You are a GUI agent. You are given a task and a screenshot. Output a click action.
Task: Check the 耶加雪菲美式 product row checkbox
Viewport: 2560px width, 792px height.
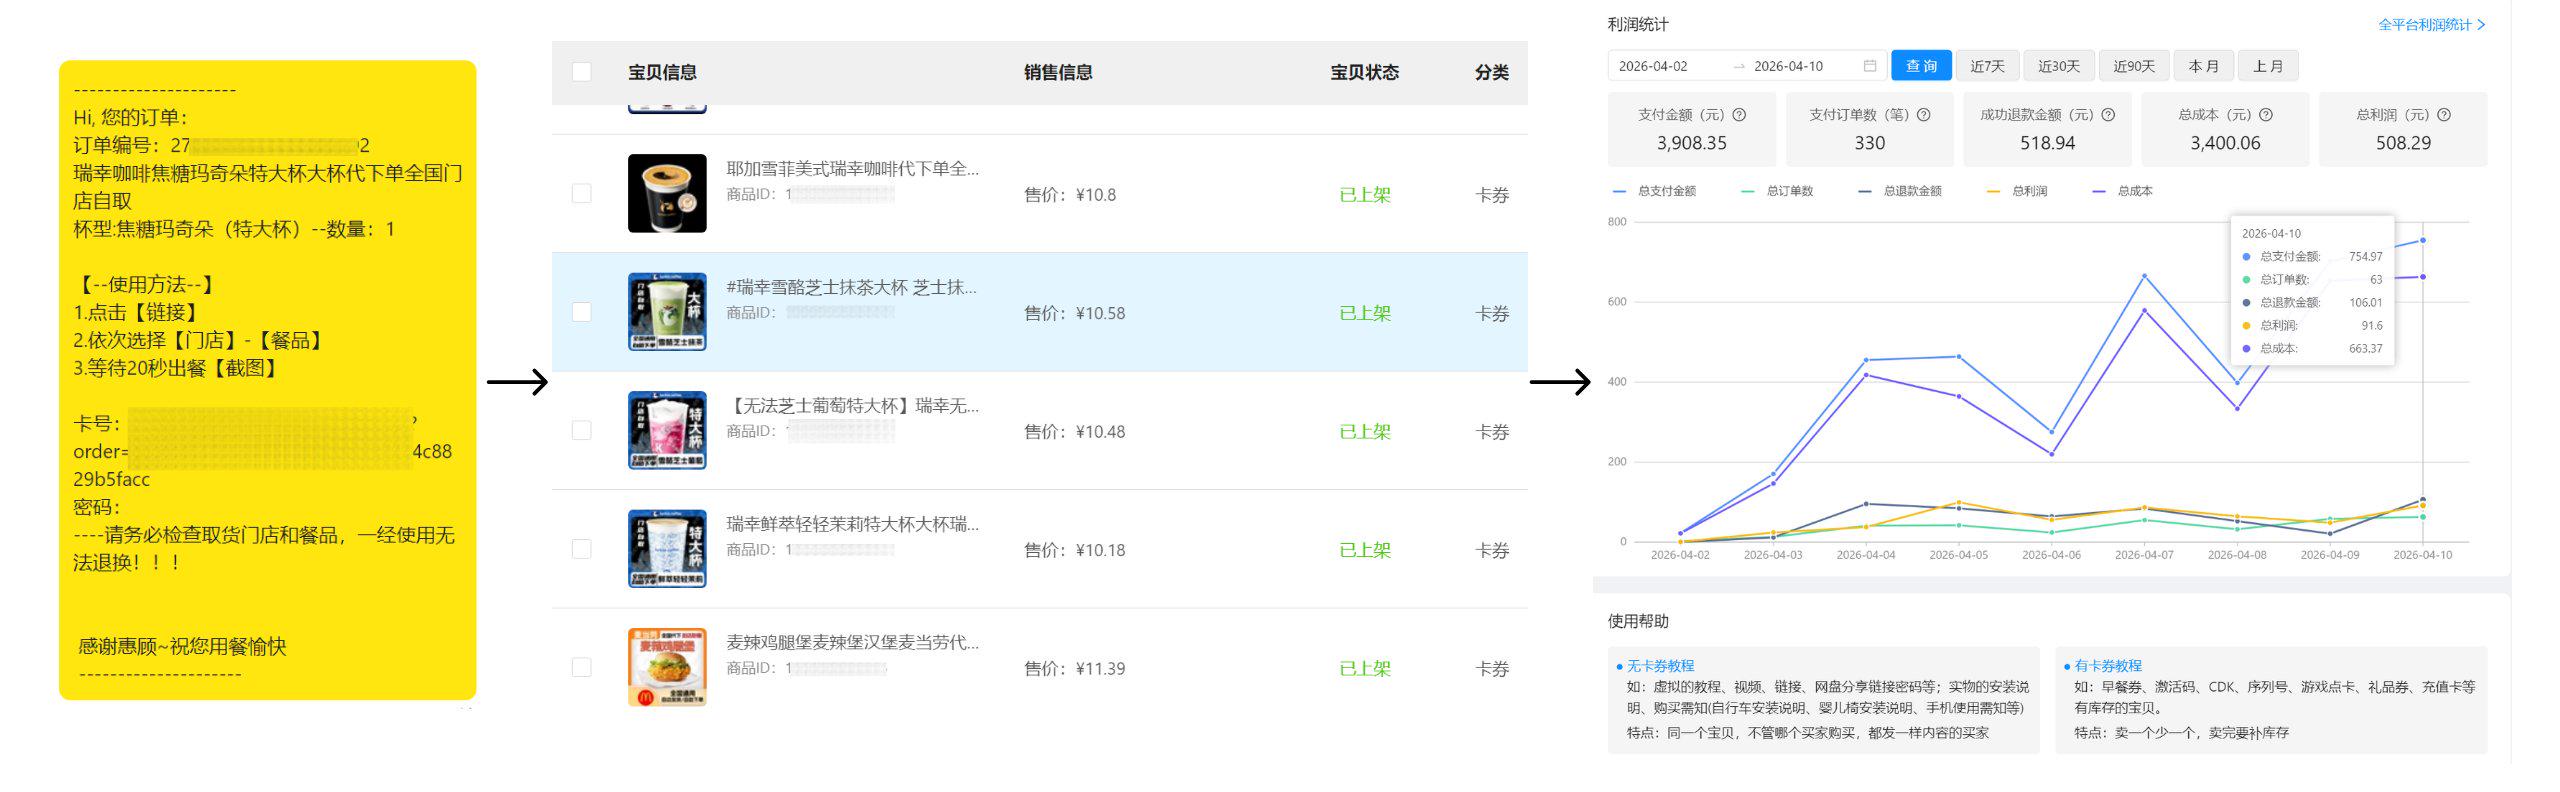pyautogui.click(x=581, y=193)
